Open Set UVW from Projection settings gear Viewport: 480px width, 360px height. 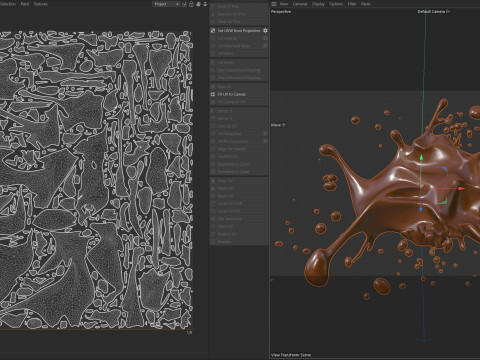[265, 31]
